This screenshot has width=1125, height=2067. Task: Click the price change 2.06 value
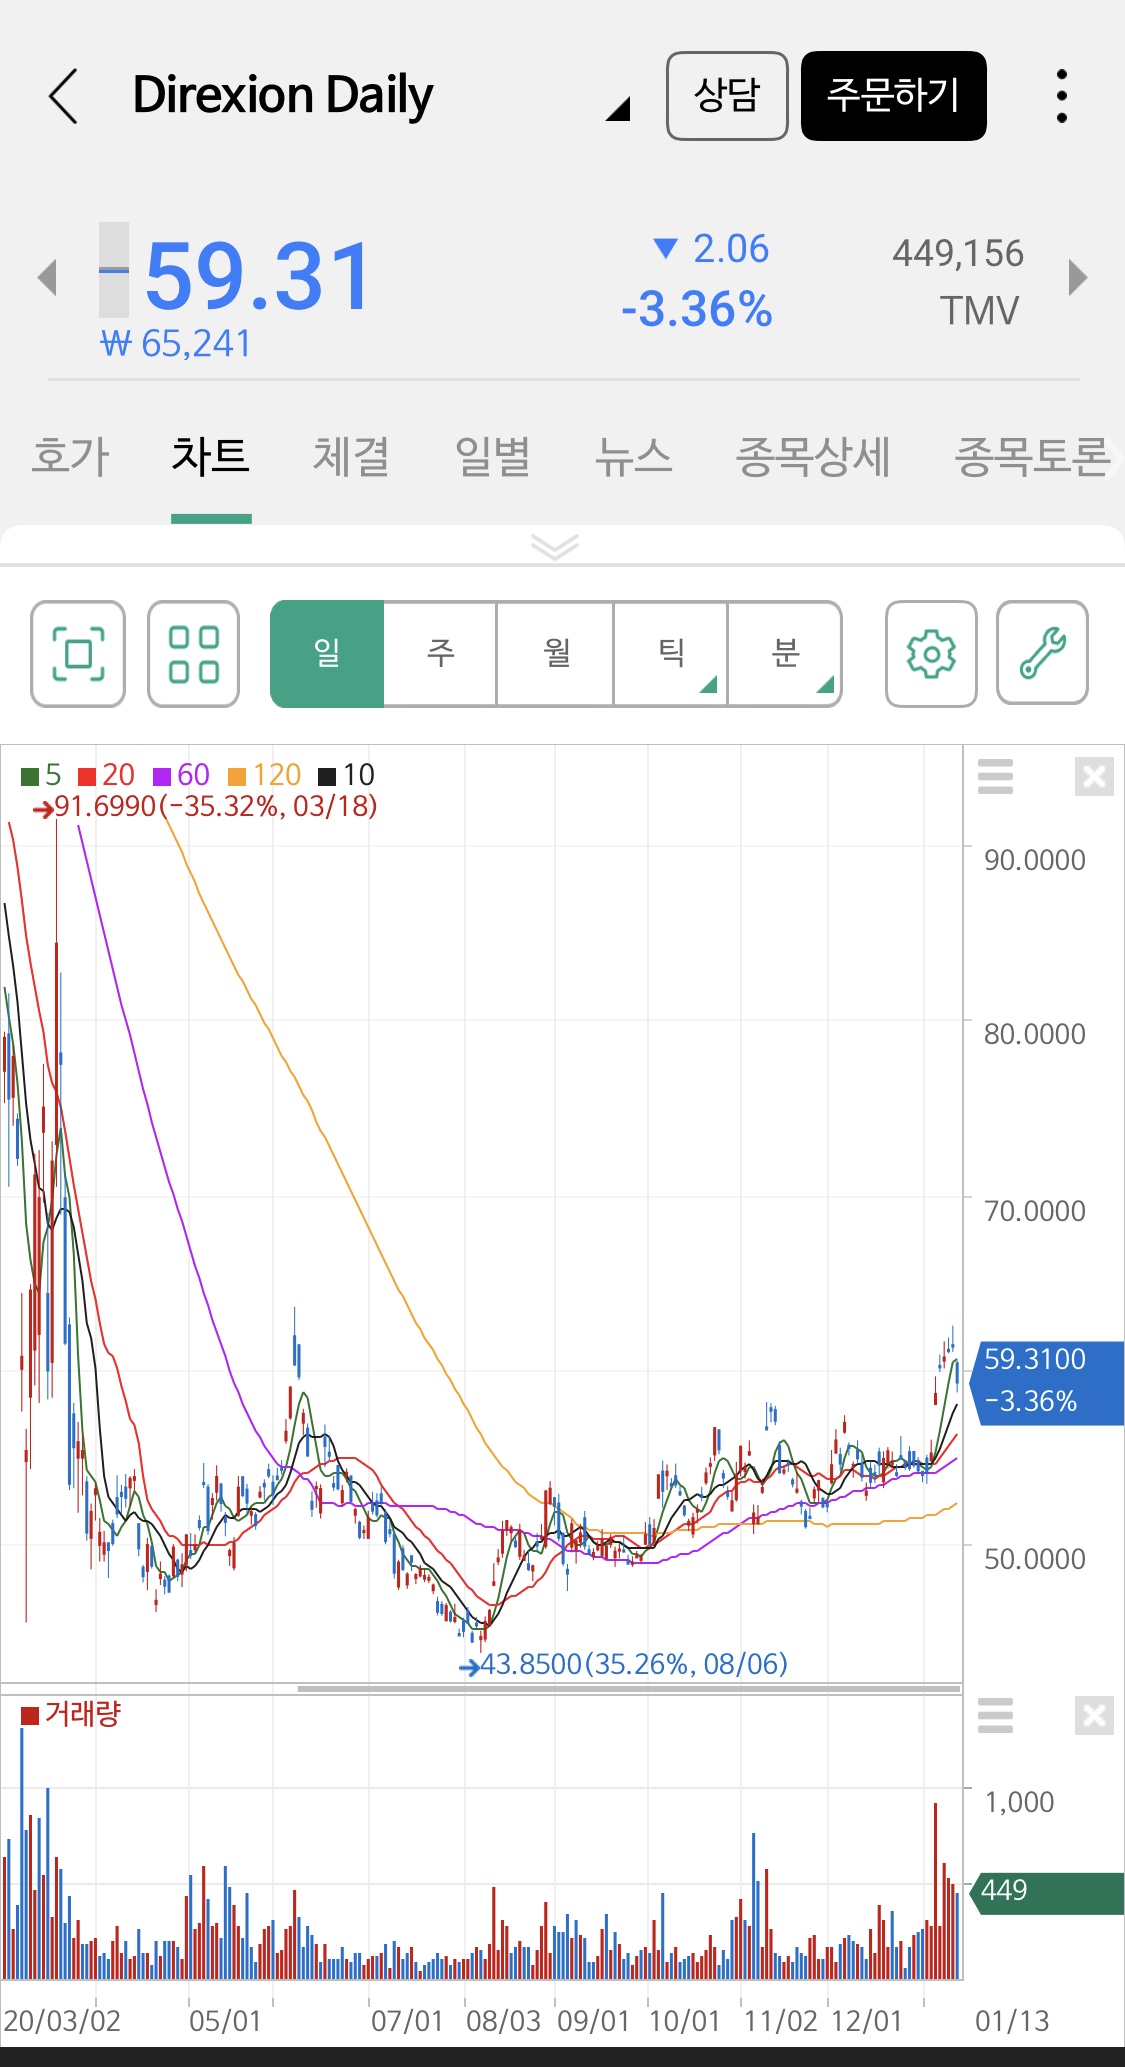click(x=730, y=248)
